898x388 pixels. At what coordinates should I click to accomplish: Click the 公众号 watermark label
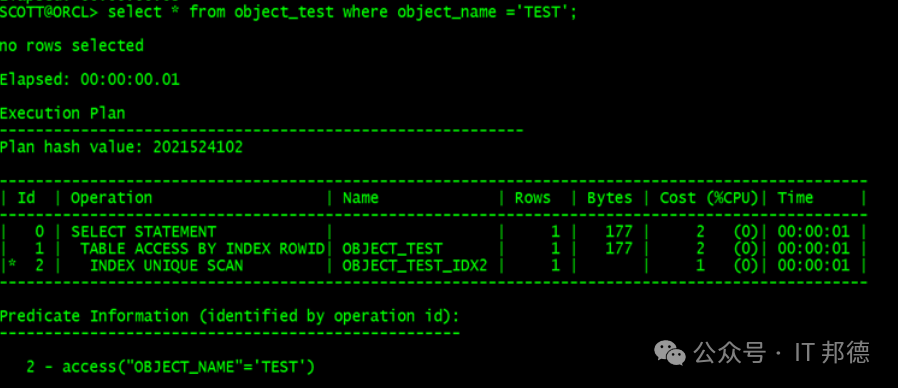tap(729, 352)
